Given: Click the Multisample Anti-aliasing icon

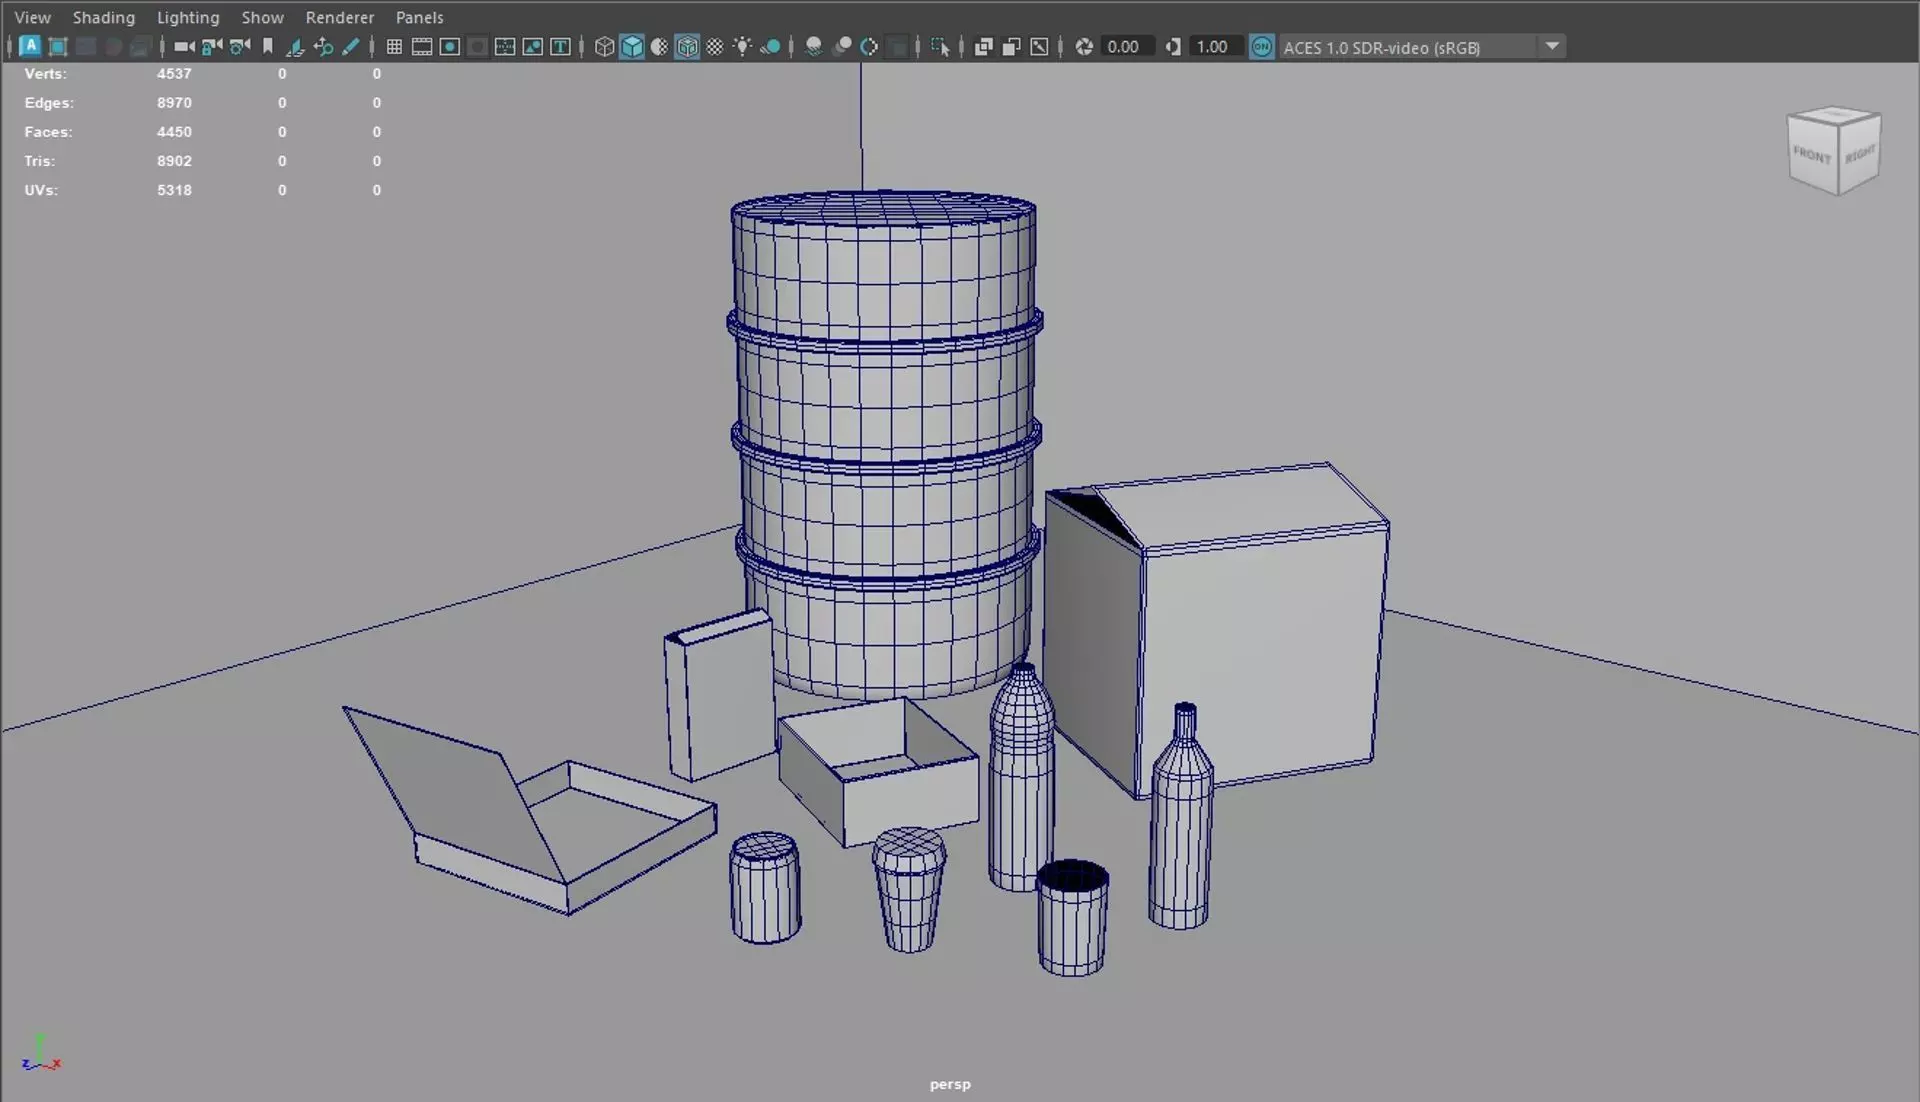Looking at the screenshot, I should 869,46.
